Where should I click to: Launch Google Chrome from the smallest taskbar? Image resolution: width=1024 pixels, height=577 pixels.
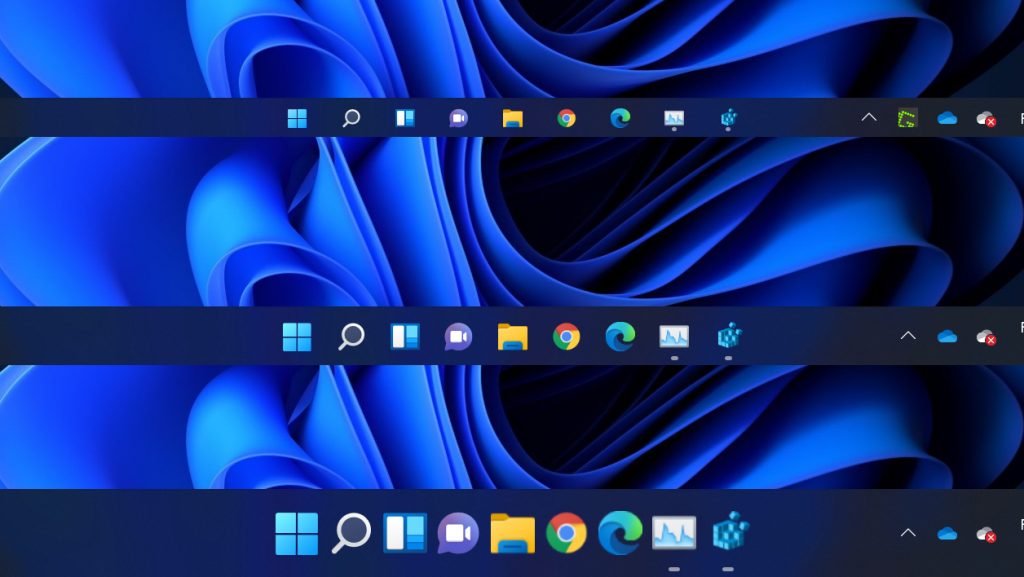coord(566,118)
